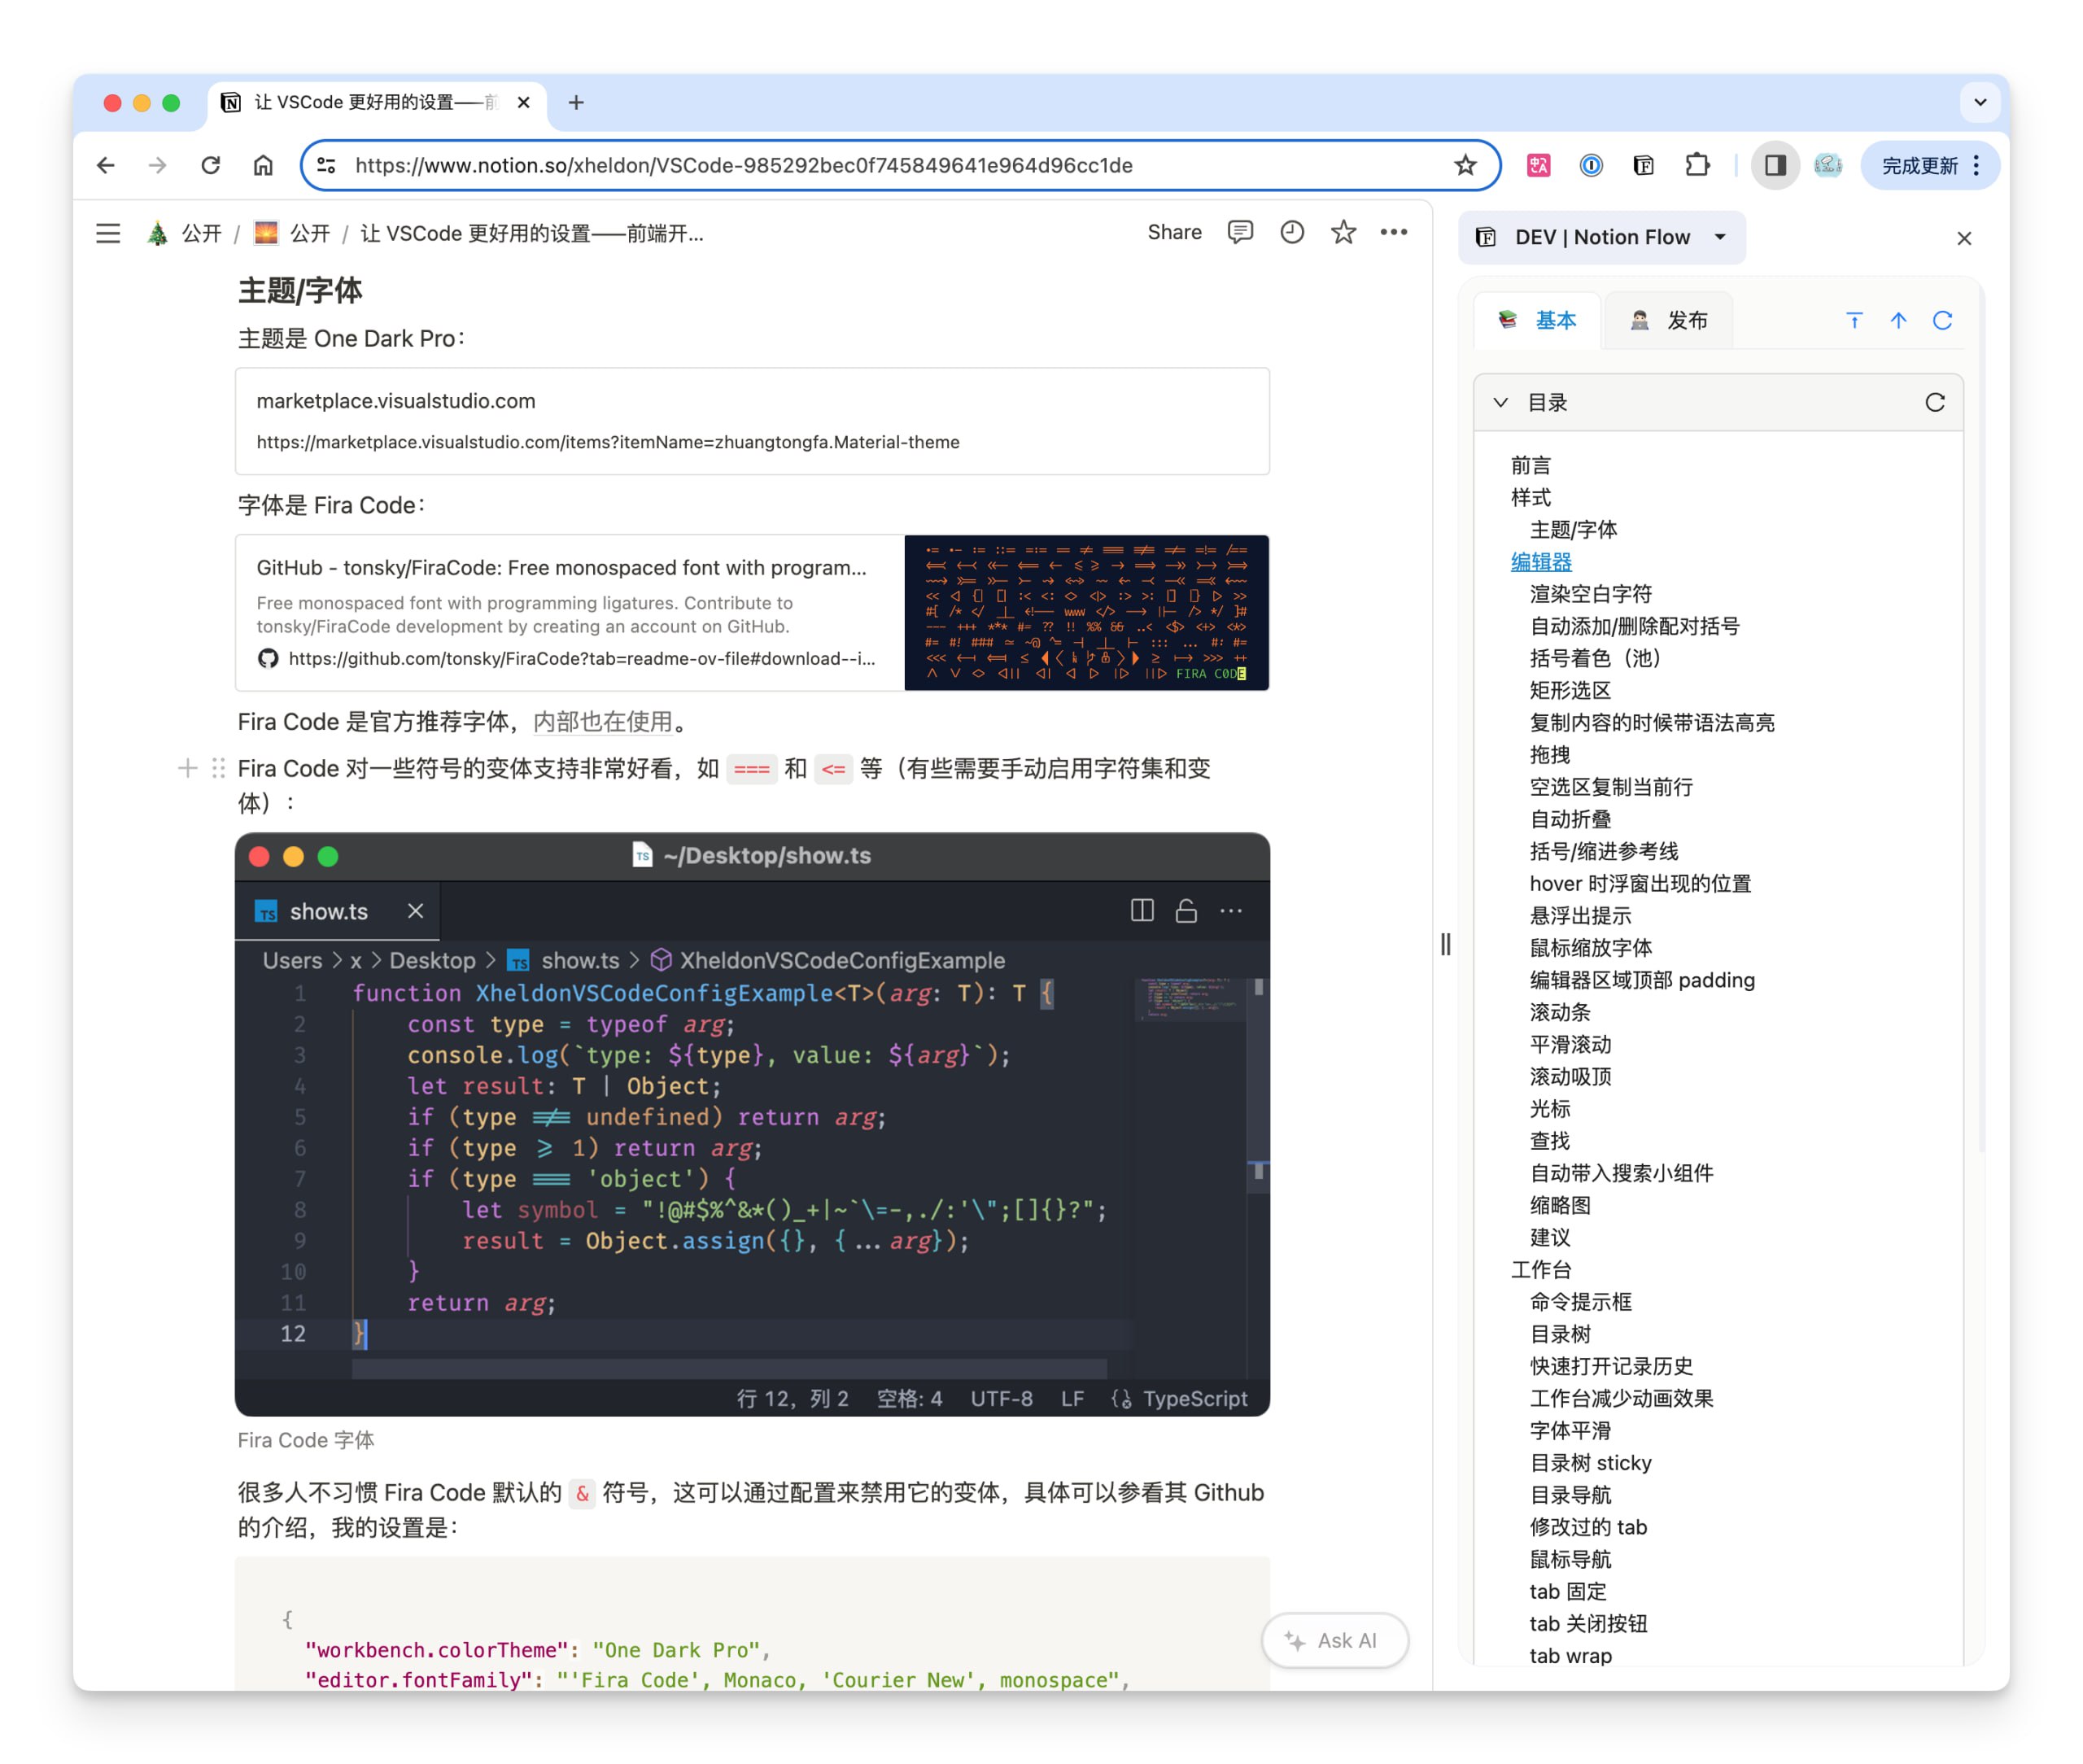Collapse the 目录 section chevron

pyautogui.click(x=1500, y=403)
